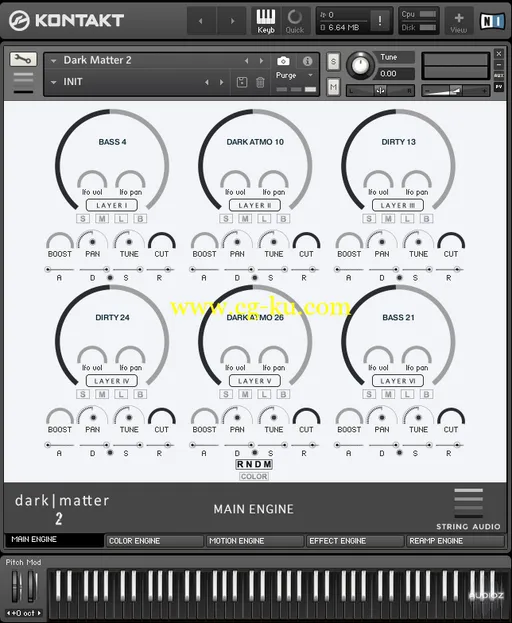
Task: Solo Layer I with its S button
Action: point(83,219)
